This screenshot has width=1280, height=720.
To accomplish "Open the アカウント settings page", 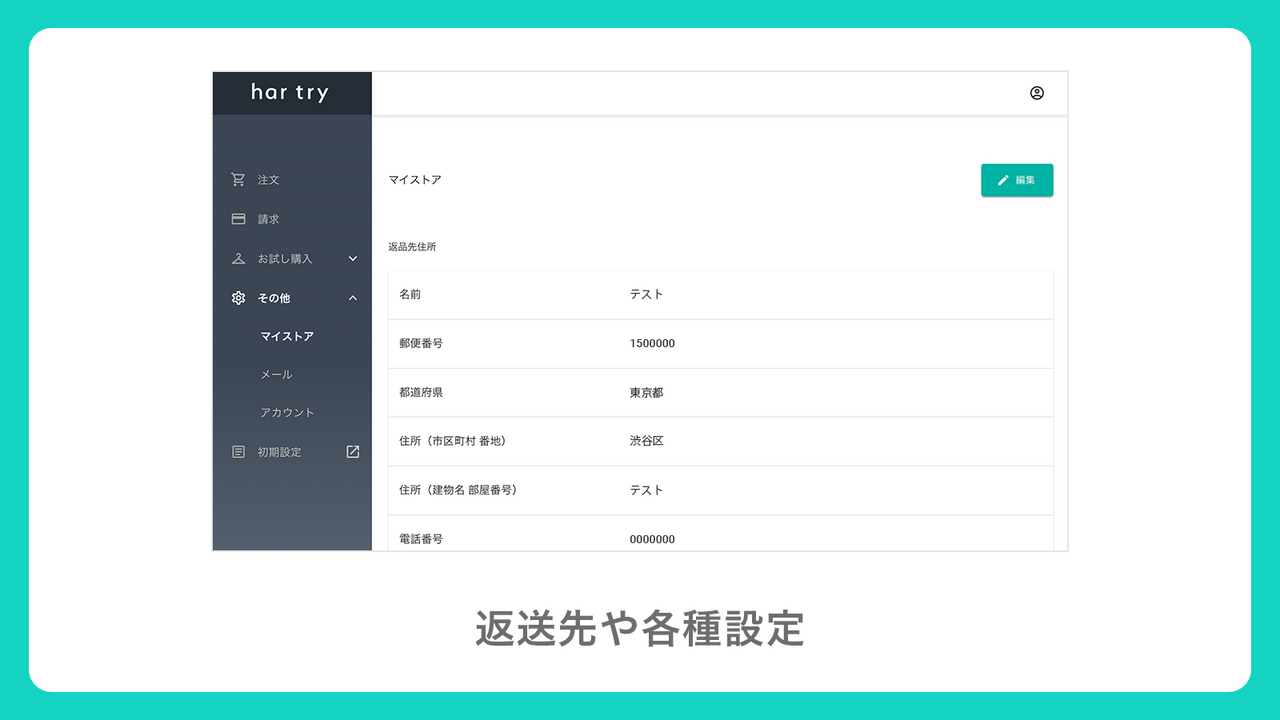I will (x=287, y=412).
